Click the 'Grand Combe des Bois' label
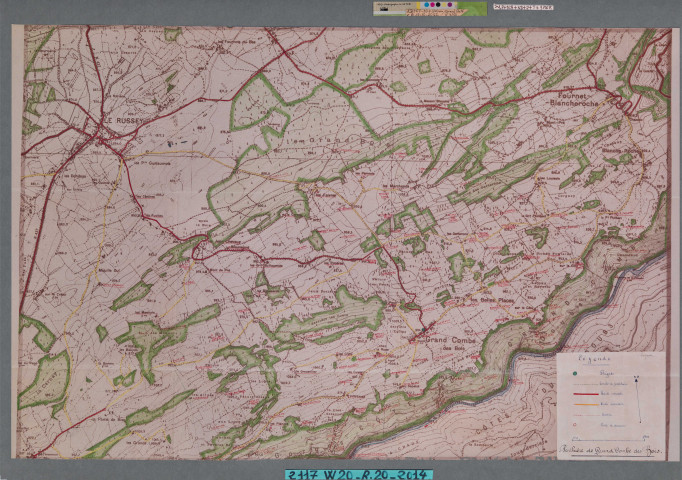This screenshot has height=480, width=682. 451,343
